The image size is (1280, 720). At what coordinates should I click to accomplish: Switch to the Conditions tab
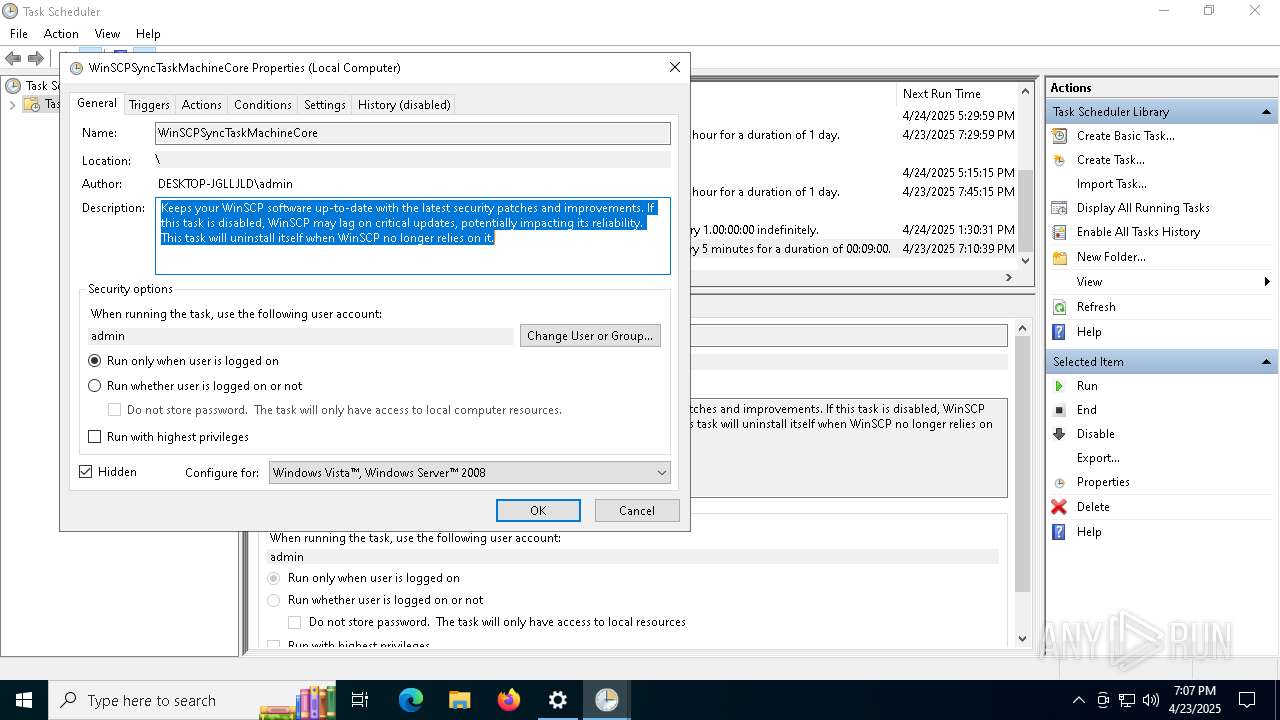click(x=263, y=104)
